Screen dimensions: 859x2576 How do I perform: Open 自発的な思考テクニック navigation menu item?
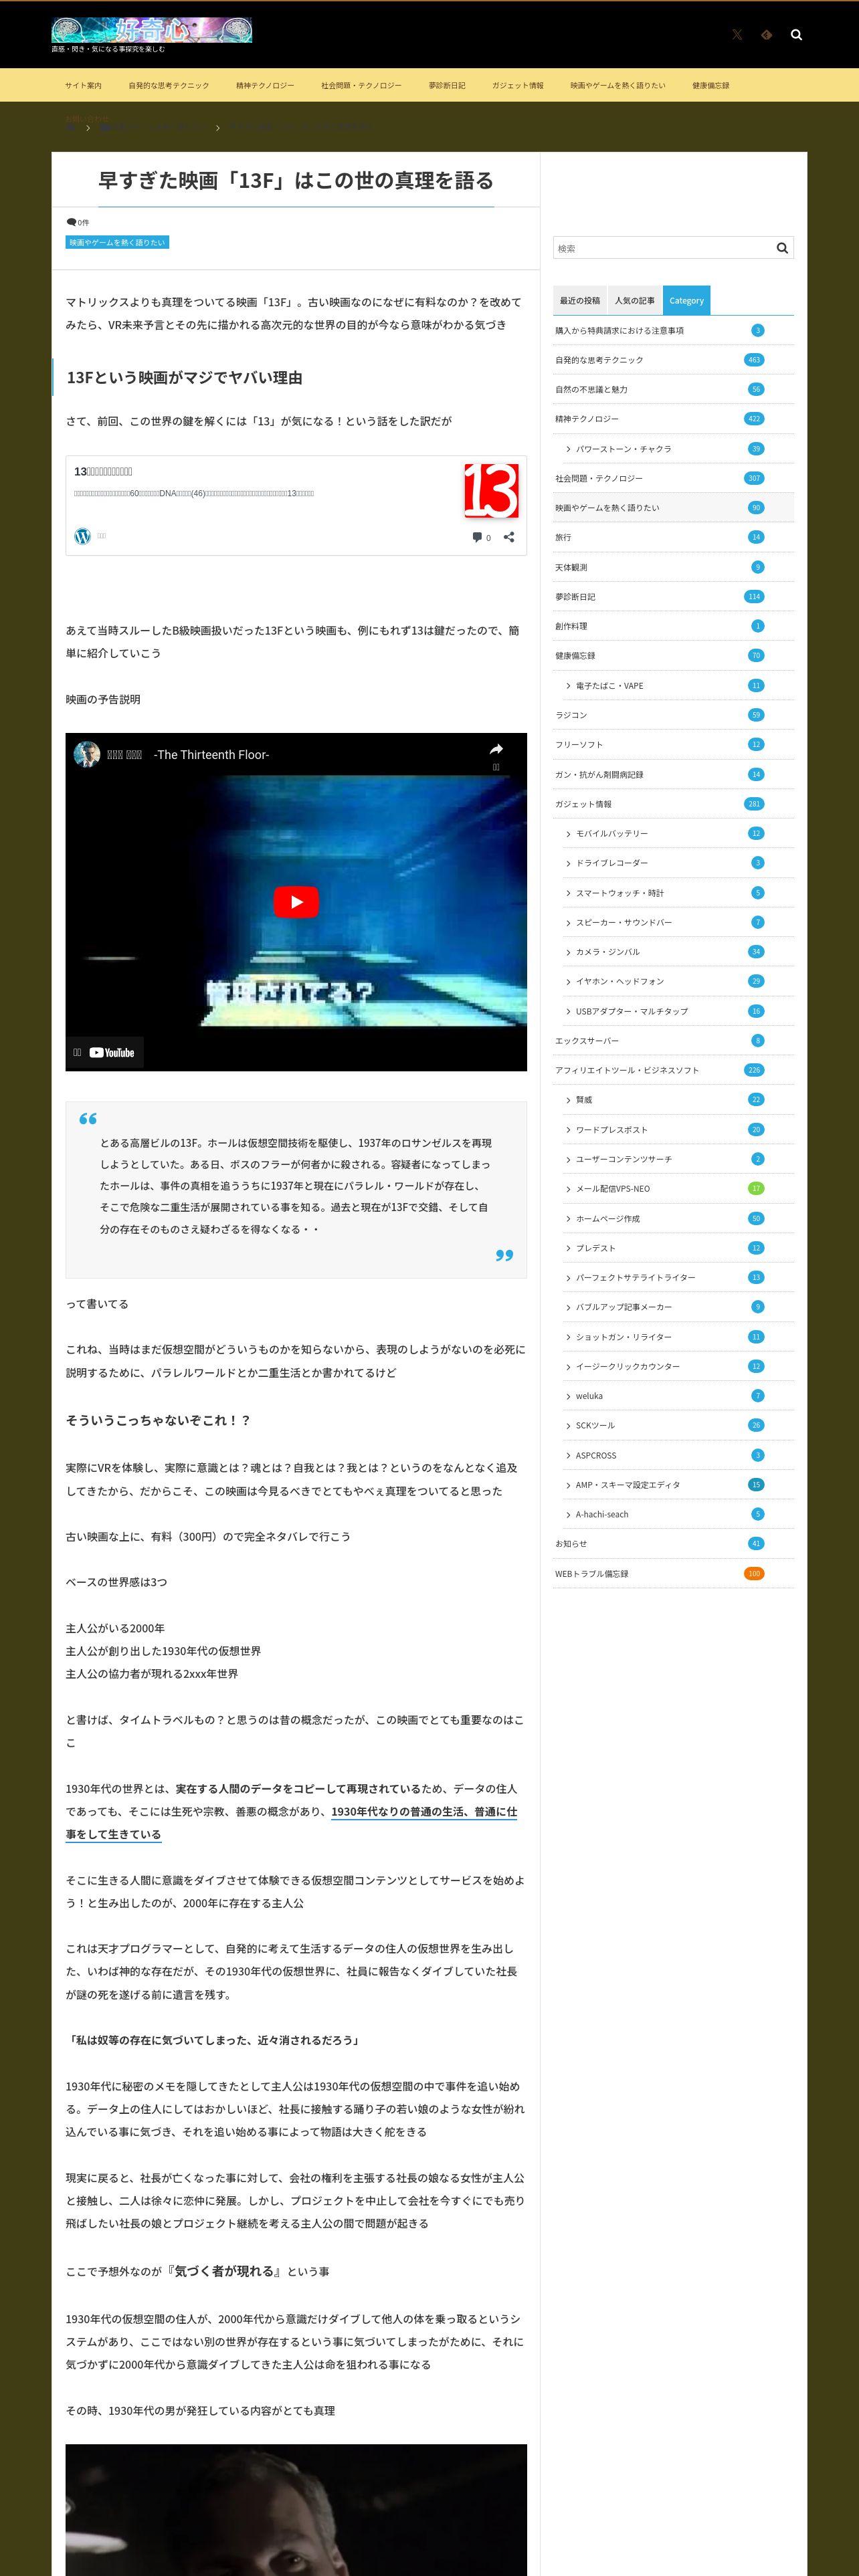pos(169,85)
